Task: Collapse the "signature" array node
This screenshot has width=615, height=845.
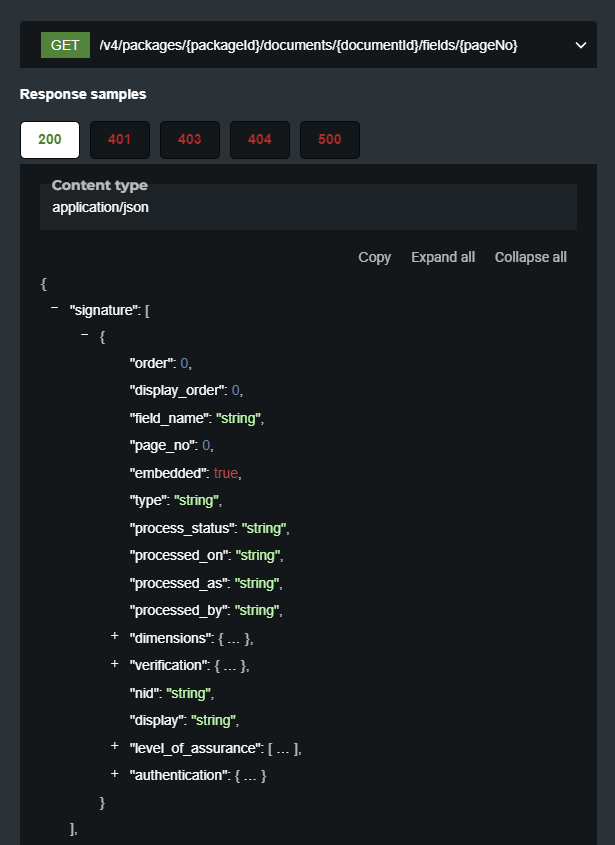Action: [x=54, y=310]
